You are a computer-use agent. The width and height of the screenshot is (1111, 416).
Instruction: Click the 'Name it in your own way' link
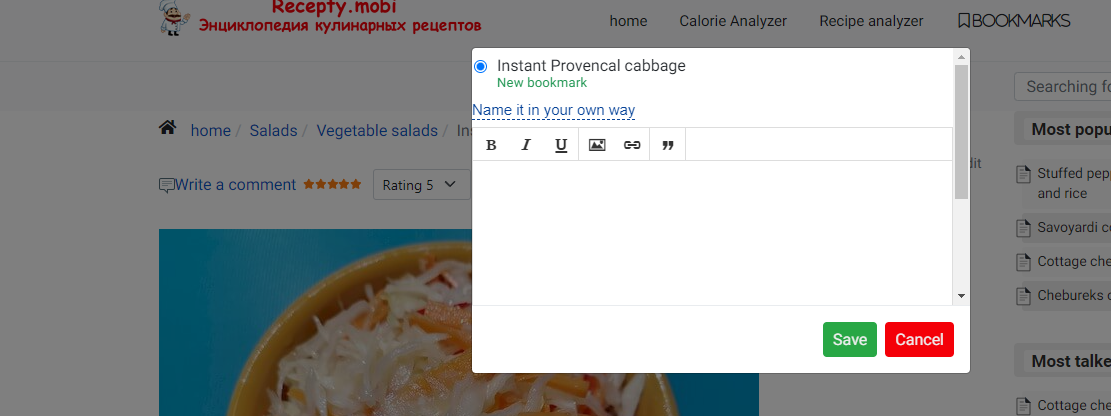click(x=553, y=110)
